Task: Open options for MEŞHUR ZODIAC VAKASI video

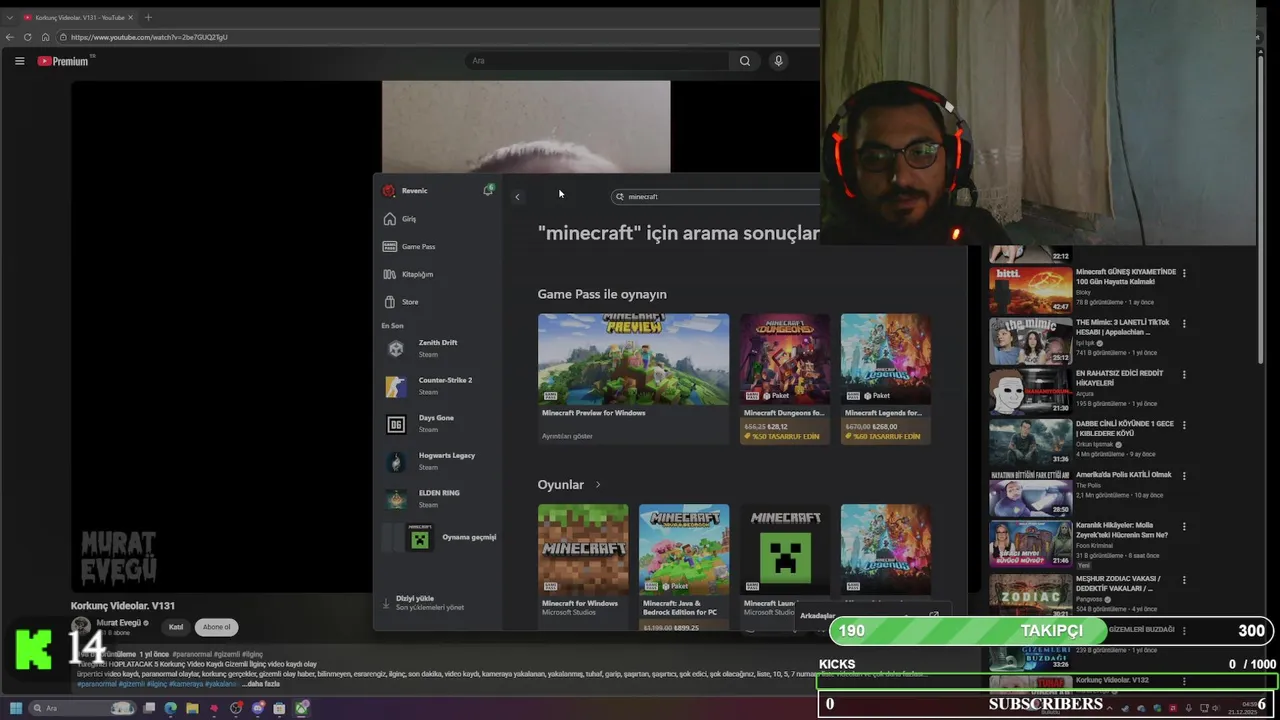Action: pyautogui.click(x=1184, y=579)
